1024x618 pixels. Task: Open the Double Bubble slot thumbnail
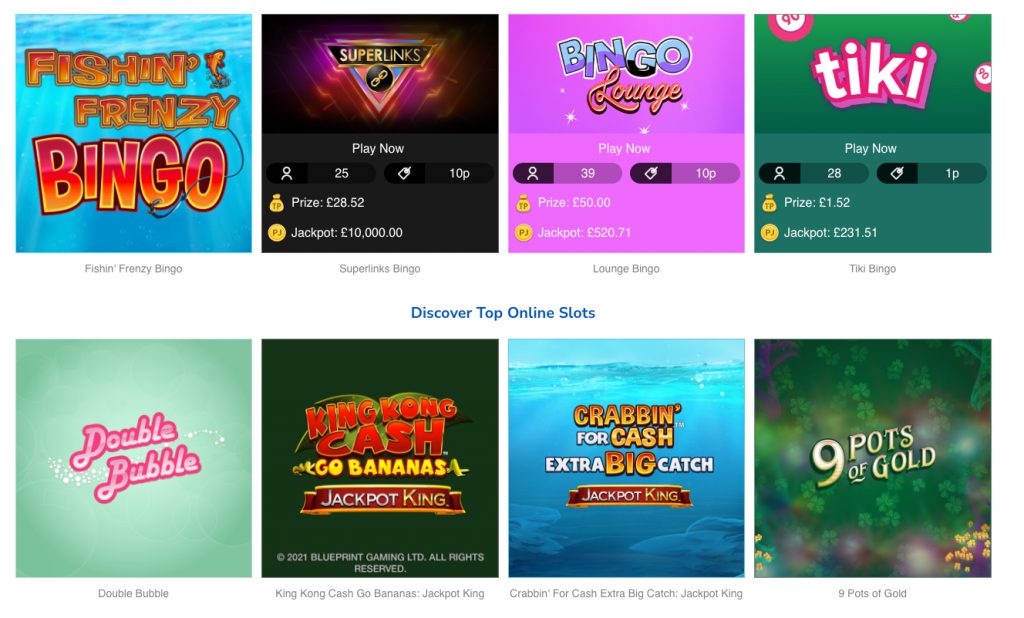coord(134,458)
